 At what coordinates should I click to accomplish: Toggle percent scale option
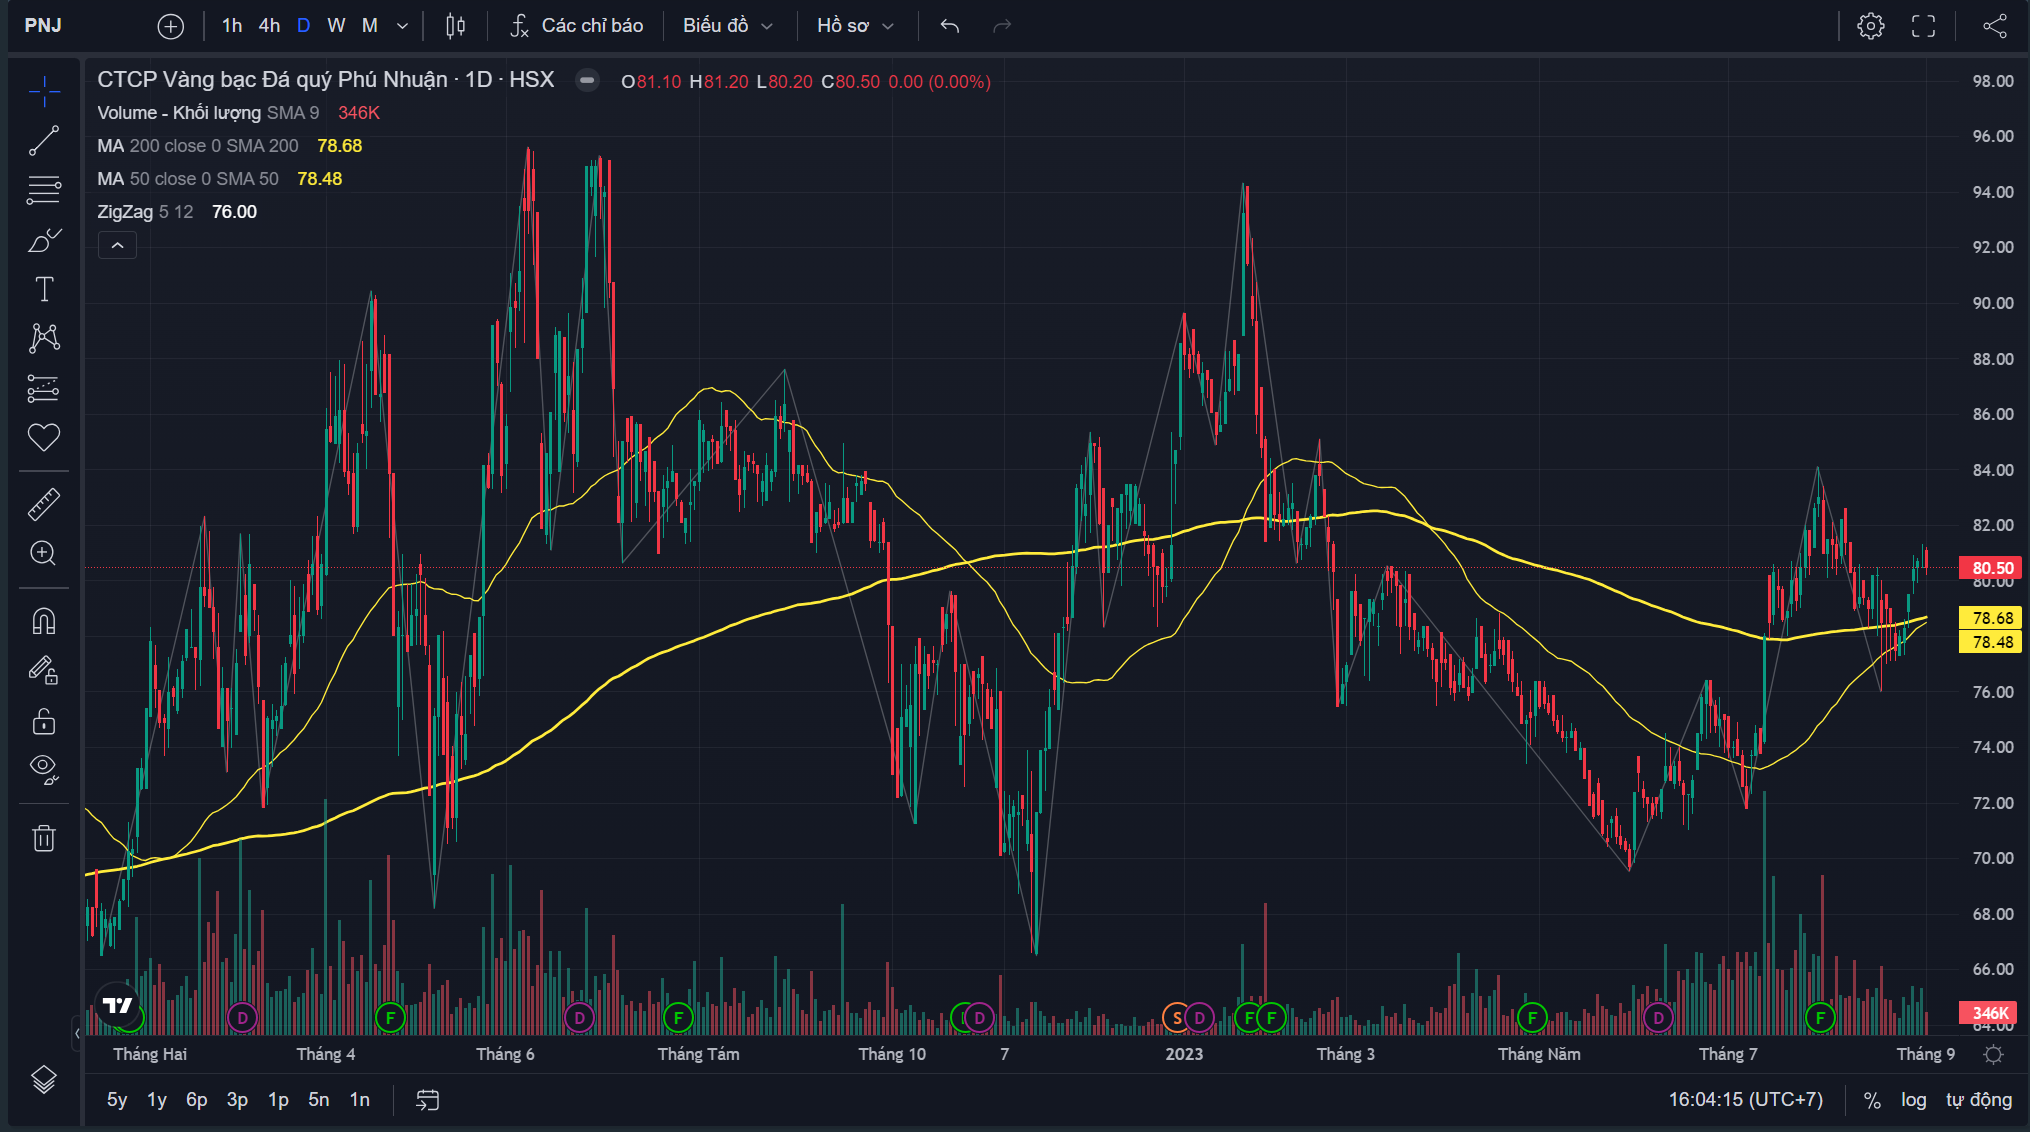click(1872, 1100)
